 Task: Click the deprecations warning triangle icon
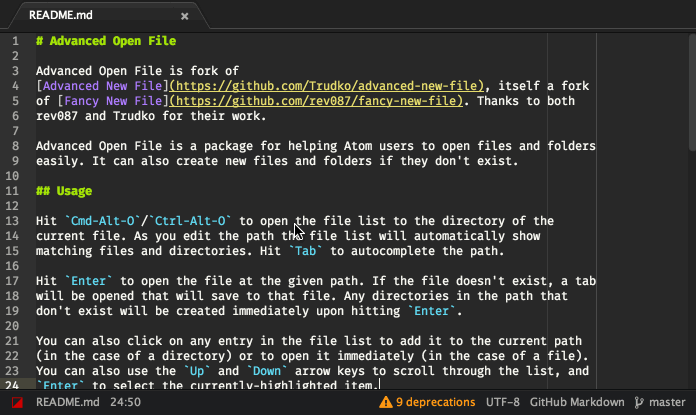(386, 402)
